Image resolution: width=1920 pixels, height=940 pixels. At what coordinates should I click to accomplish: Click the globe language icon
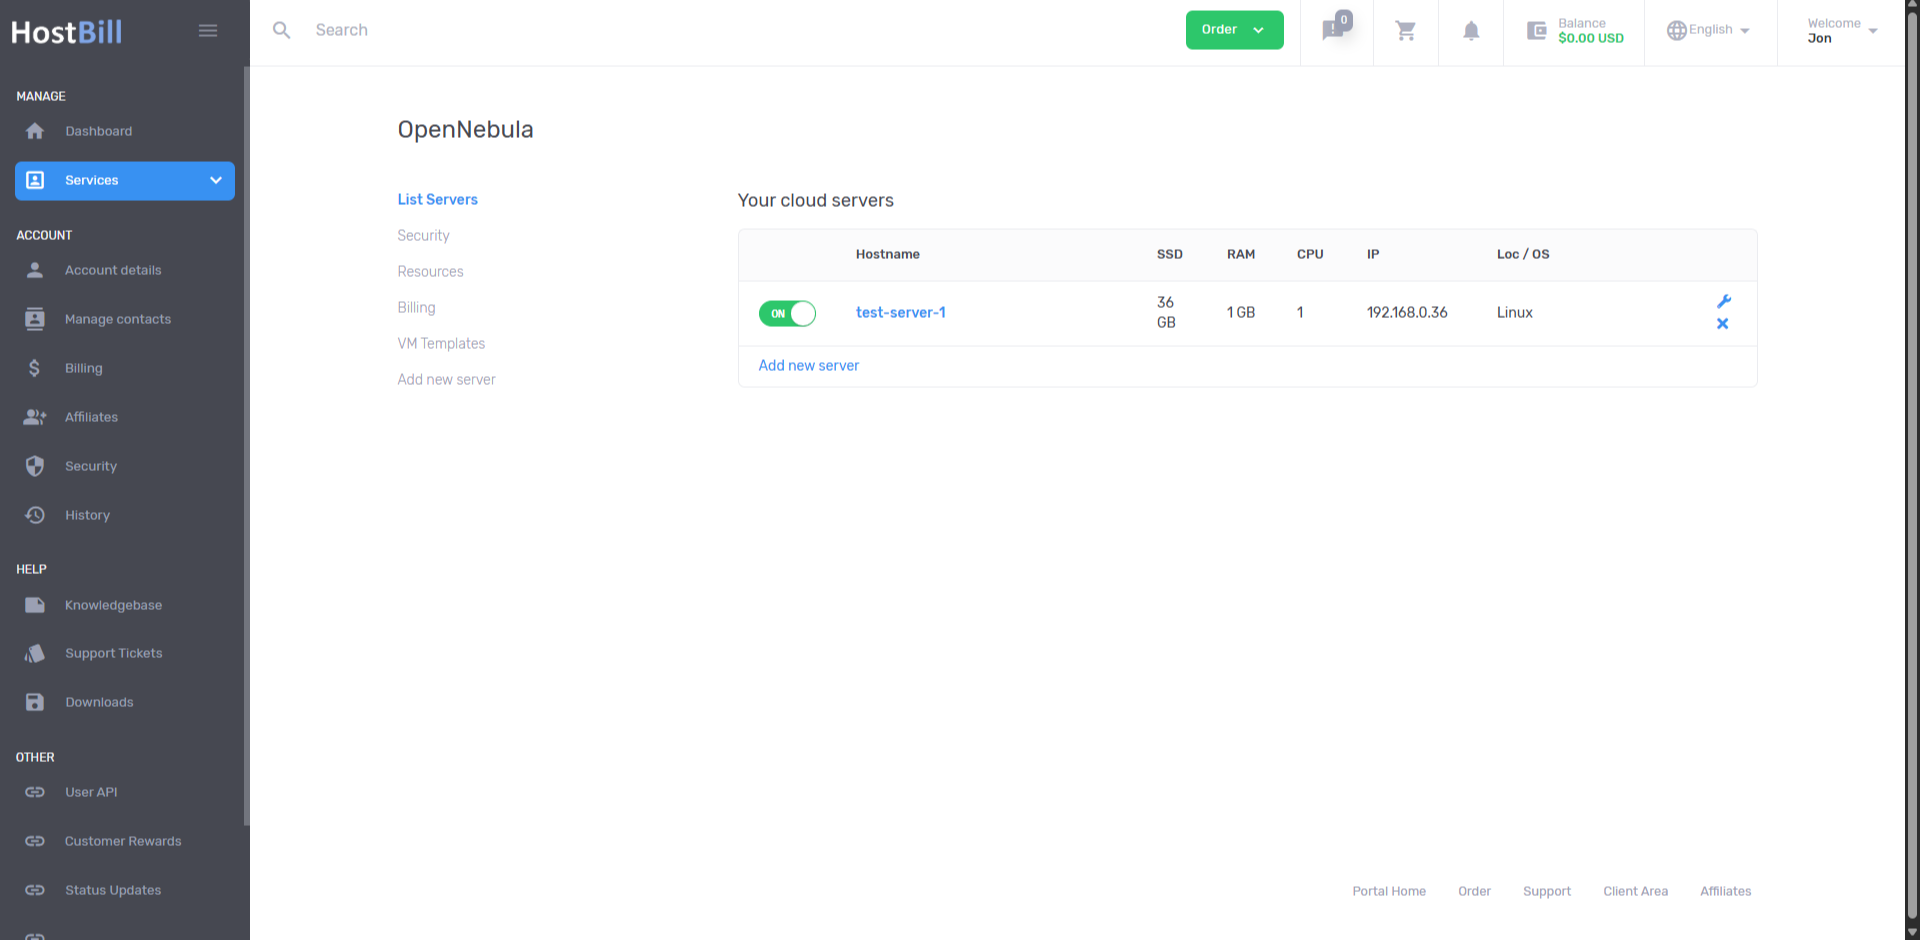point(1676,31)
